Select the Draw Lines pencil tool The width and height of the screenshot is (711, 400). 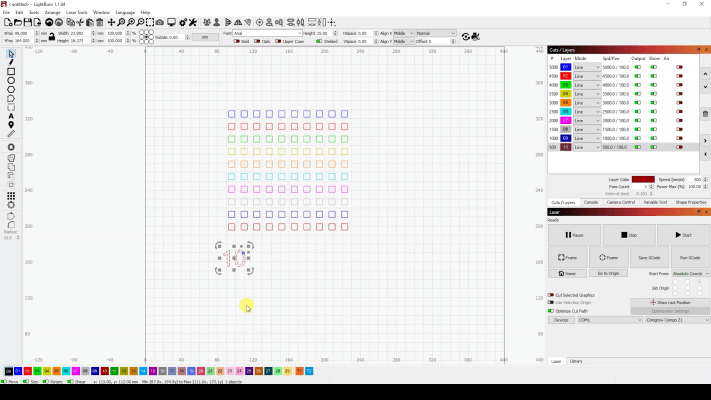[x=11, y=62]
